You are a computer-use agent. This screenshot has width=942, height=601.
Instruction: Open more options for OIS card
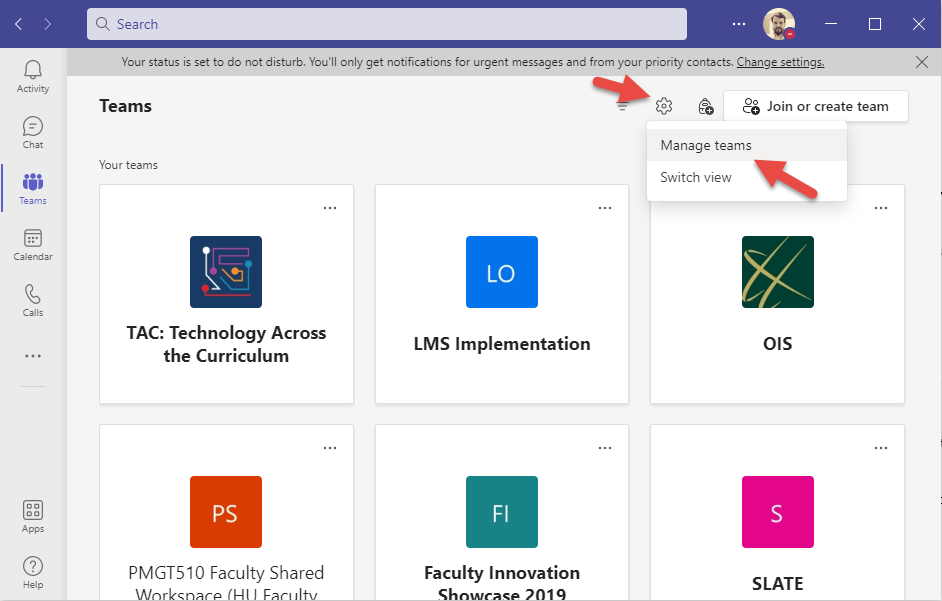tap(881, 208)
